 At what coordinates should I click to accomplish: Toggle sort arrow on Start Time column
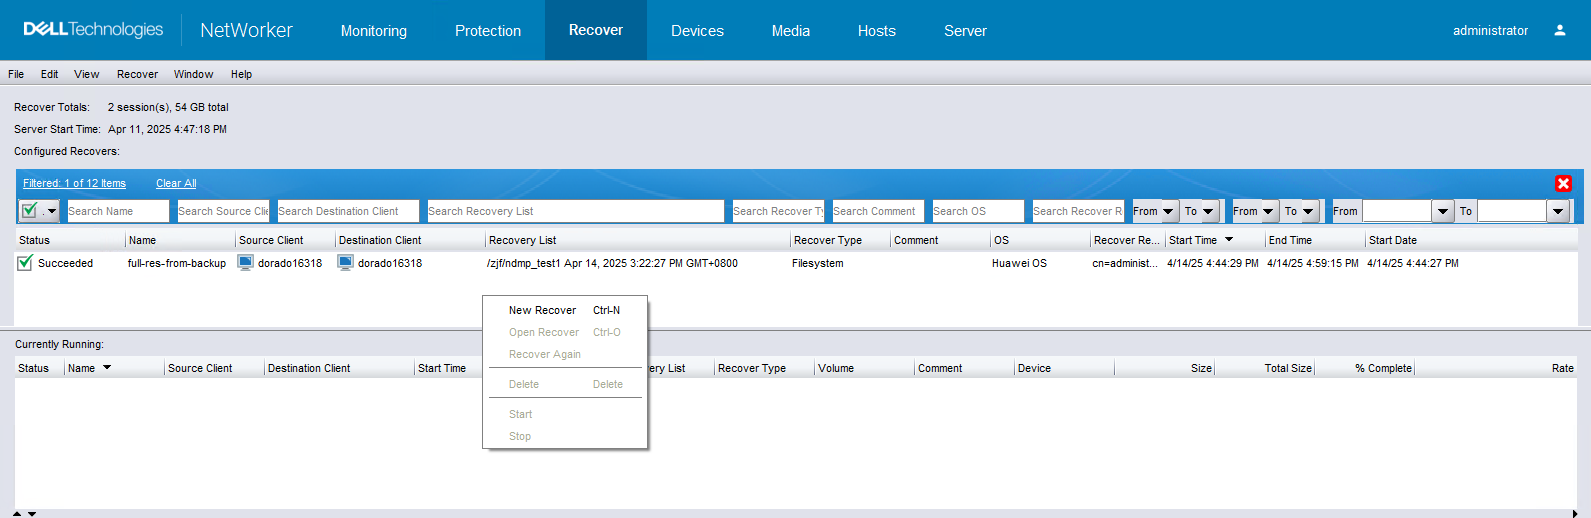pos(1229,240)
